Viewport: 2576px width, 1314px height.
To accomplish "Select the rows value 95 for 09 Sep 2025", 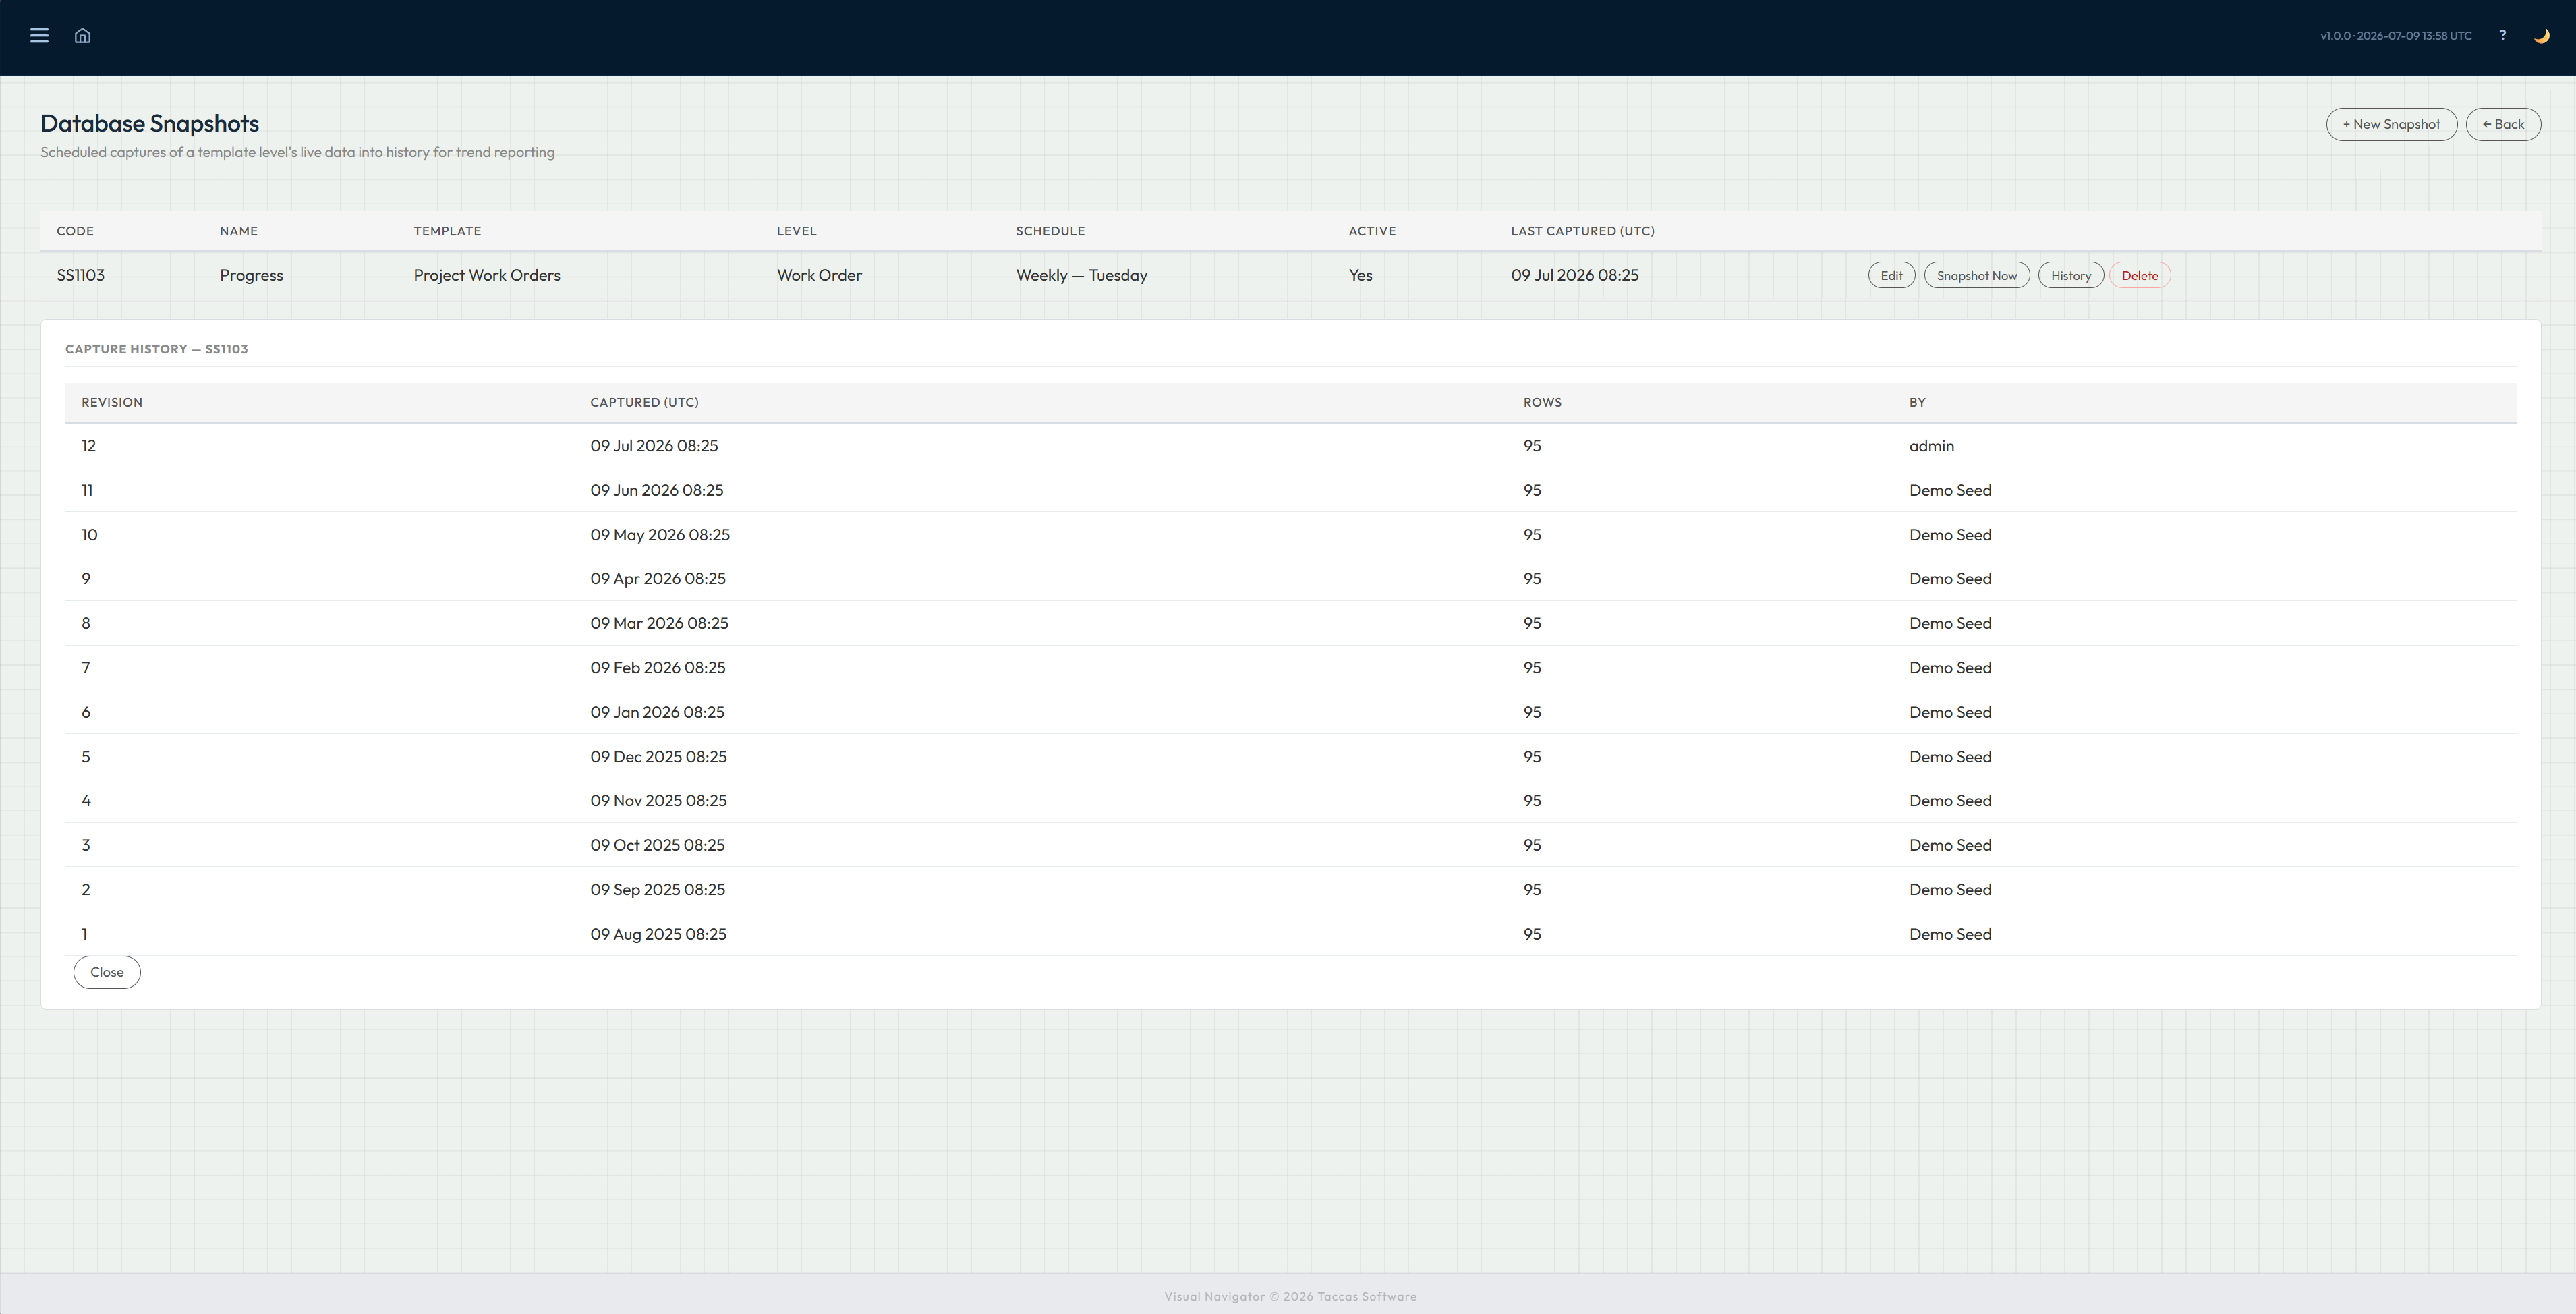I will click(1532, 890).
